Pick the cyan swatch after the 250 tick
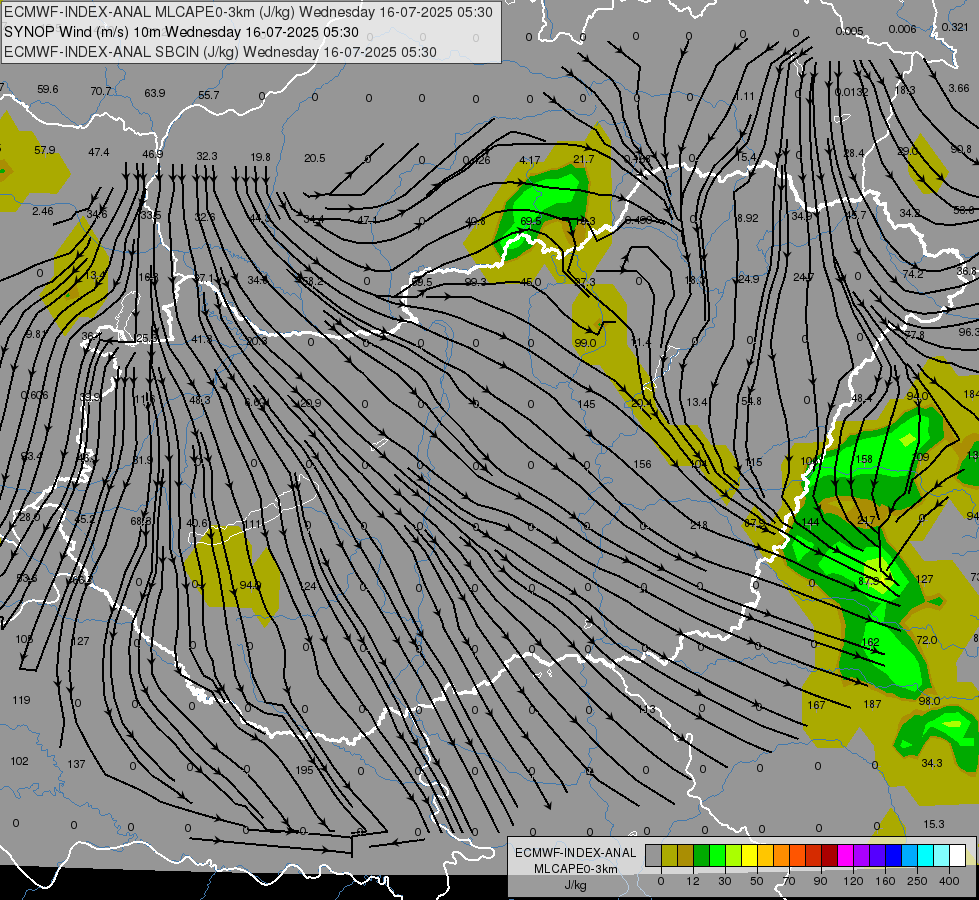This screenshot has width=979, height=900. click(x=925, y=855)
